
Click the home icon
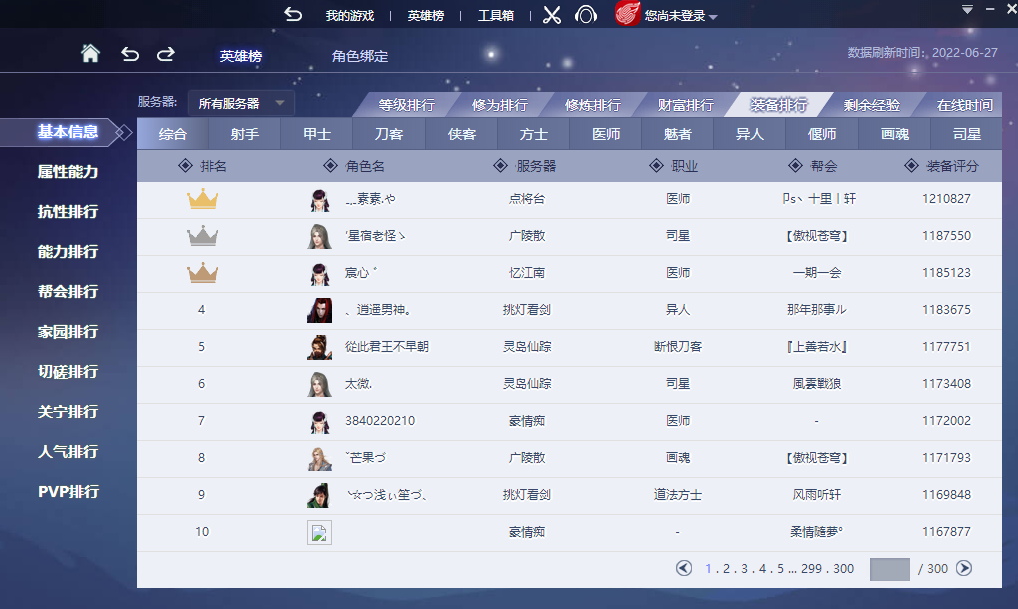point(90,54)
